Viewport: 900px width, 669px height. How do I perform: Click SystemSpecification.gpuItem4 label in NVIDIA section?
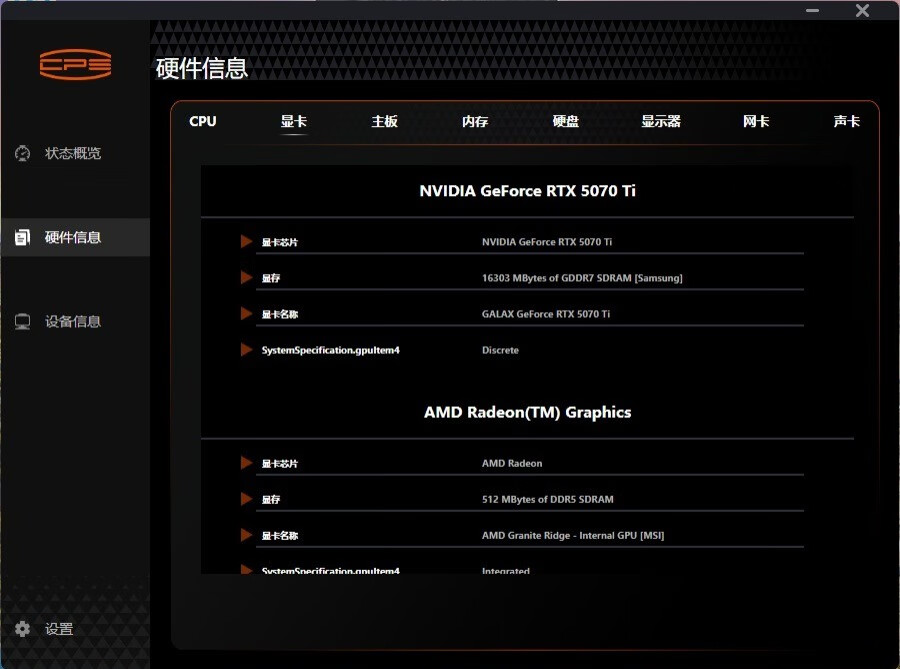(x=331, y=350)
